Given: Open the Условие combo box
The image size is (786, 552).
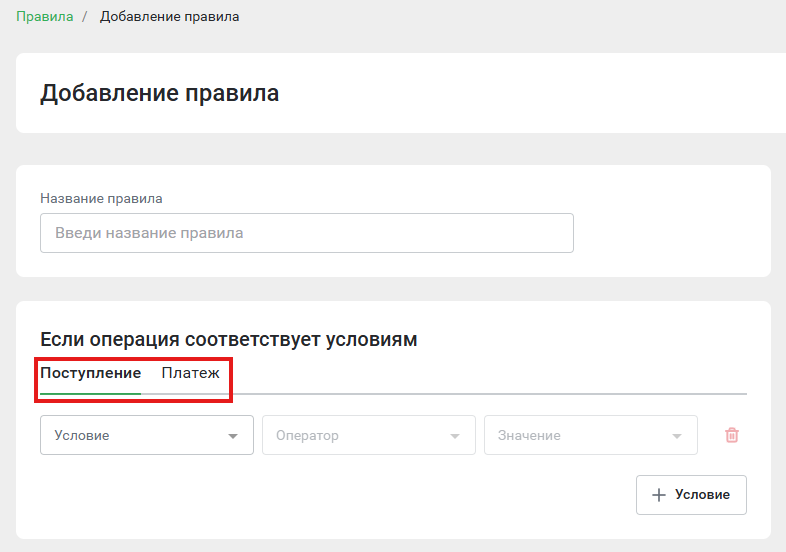Looking at the screenshot, I should (x=147, y=435).
